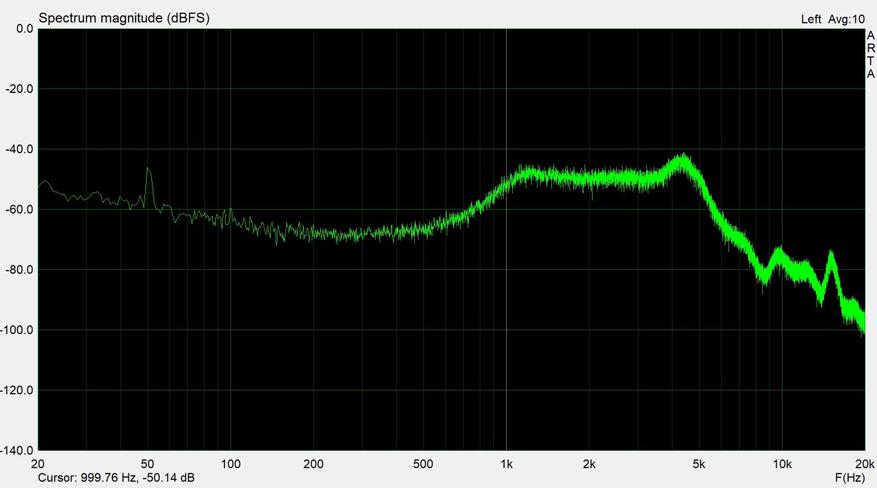The width and height of the screenshot is (877, 488).
Task: Click the vertical cursor line at 1 kHz
Action: point(506,239)
